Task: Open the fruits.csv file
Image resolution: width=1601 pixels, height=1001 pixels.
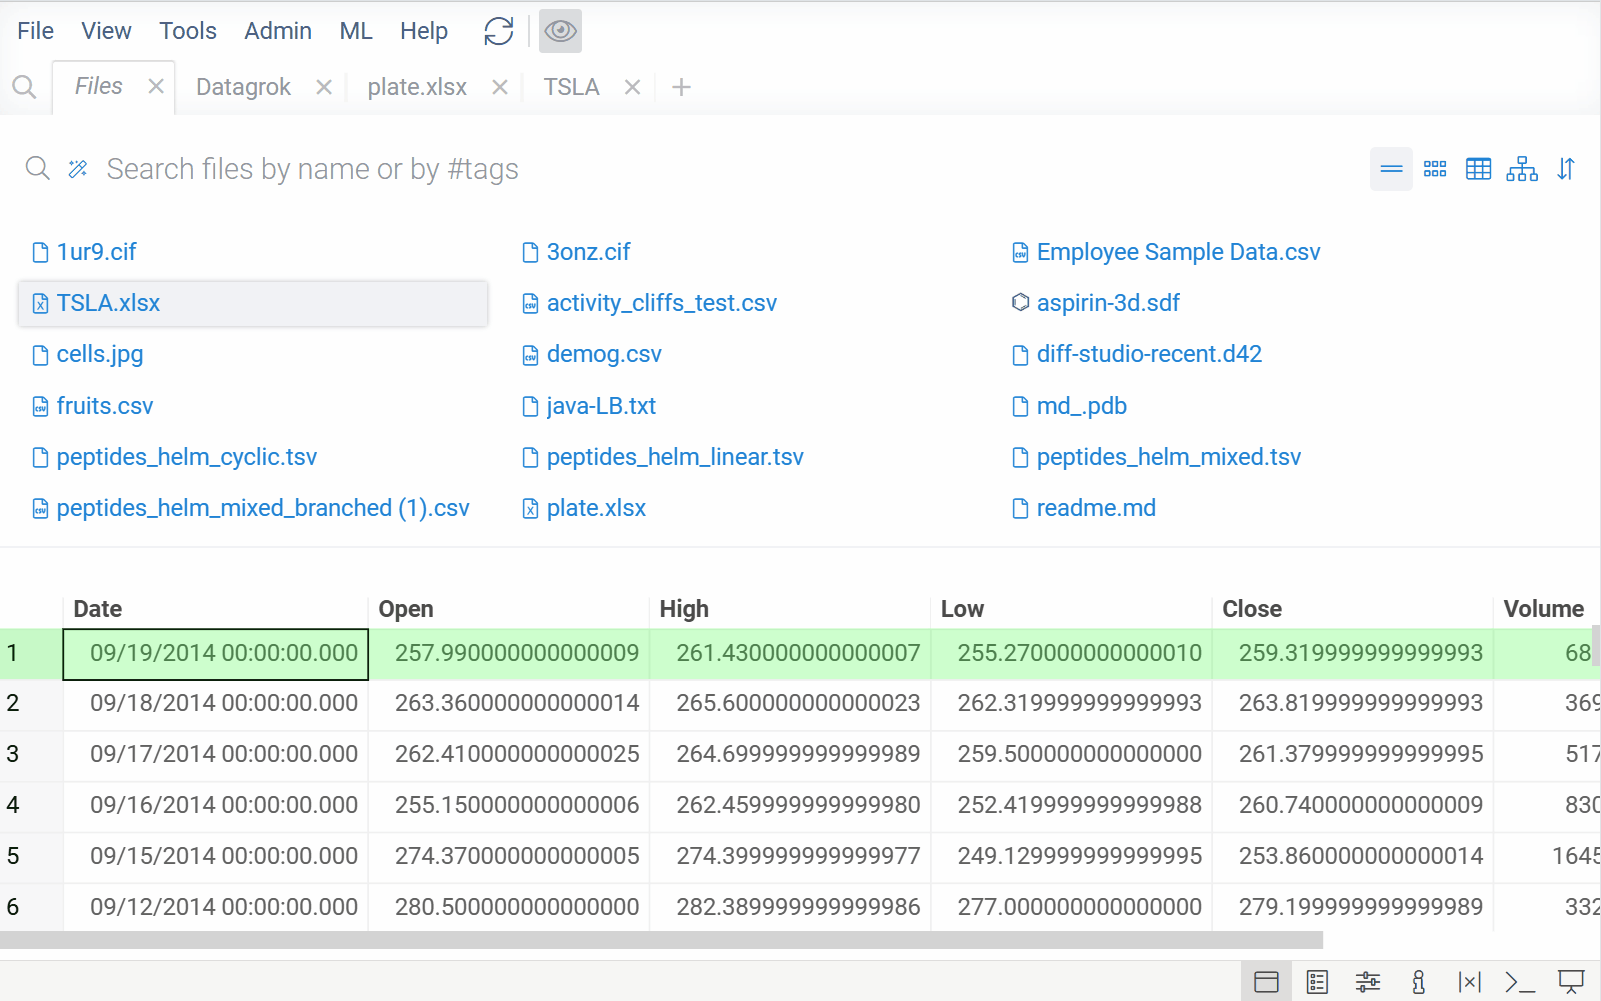Action: (105, 405)
